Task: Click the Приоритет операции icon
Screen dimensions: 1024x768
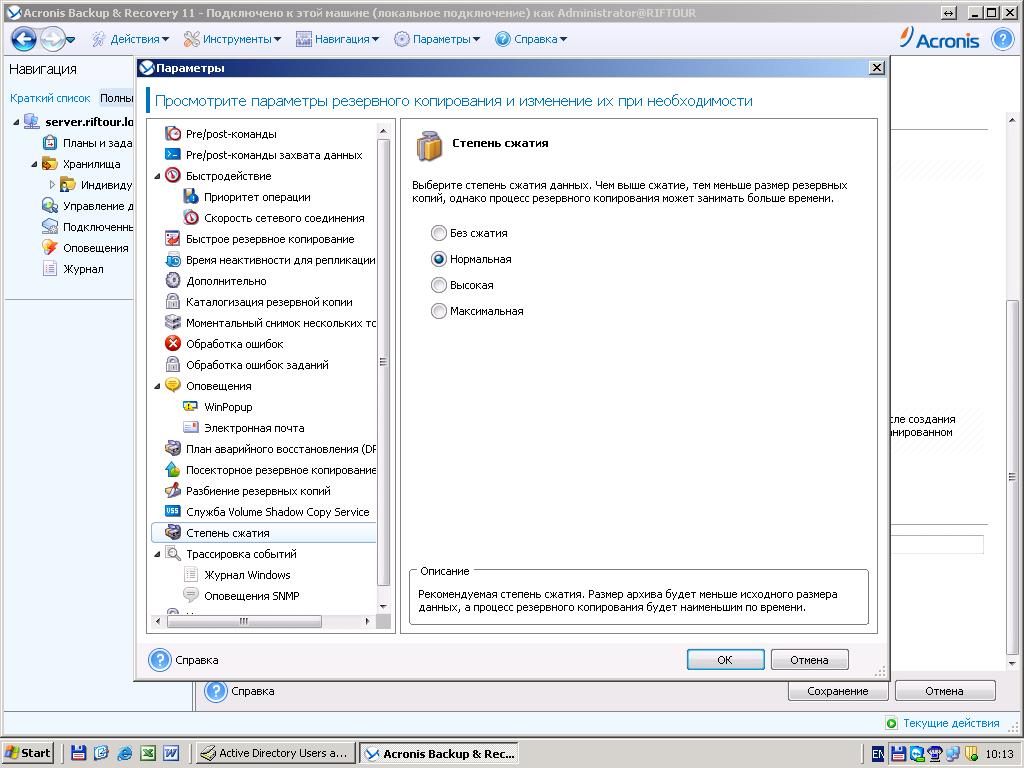Action: coord(191,197)
